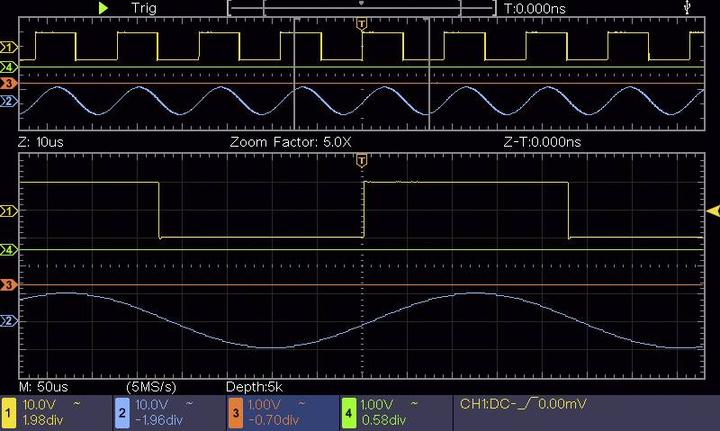Click channel 4 AC coupling tilde symbol
The width and height of the screenshot is (720, 431).
click(414, 404)
